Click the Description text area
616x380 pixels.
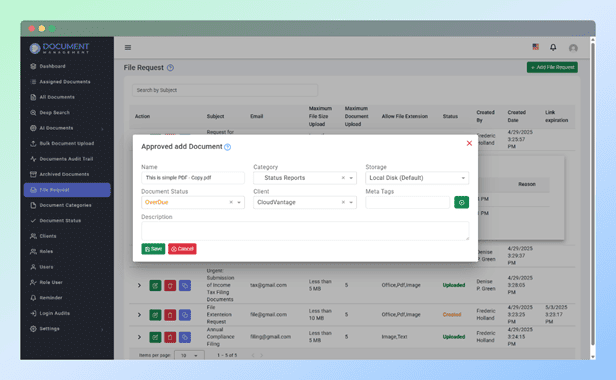click(305, 231)
